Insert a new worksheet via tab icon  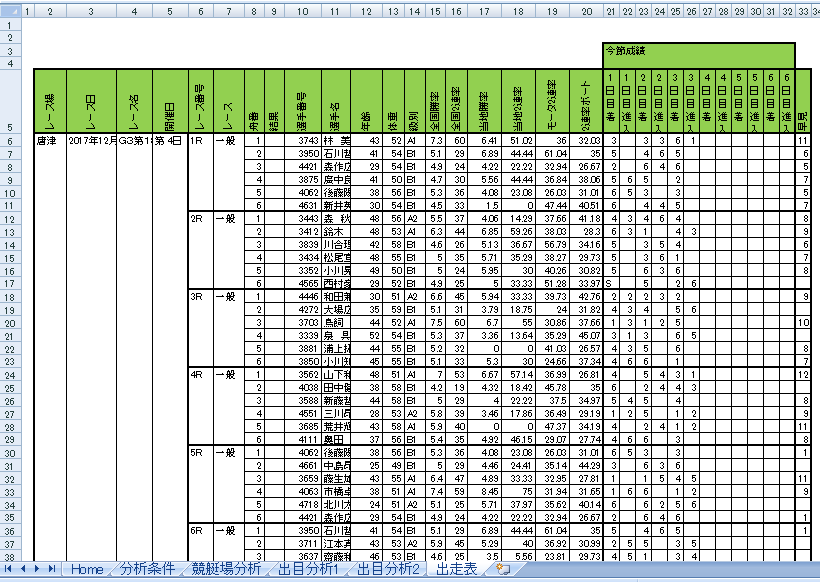point(503,569)
